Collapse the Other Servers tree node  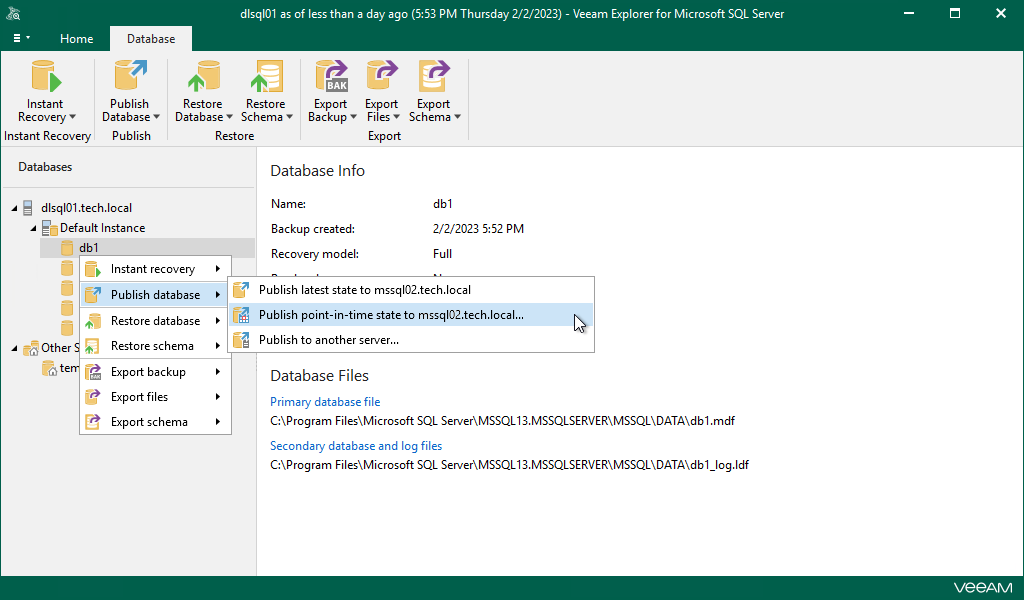(14, 349)
